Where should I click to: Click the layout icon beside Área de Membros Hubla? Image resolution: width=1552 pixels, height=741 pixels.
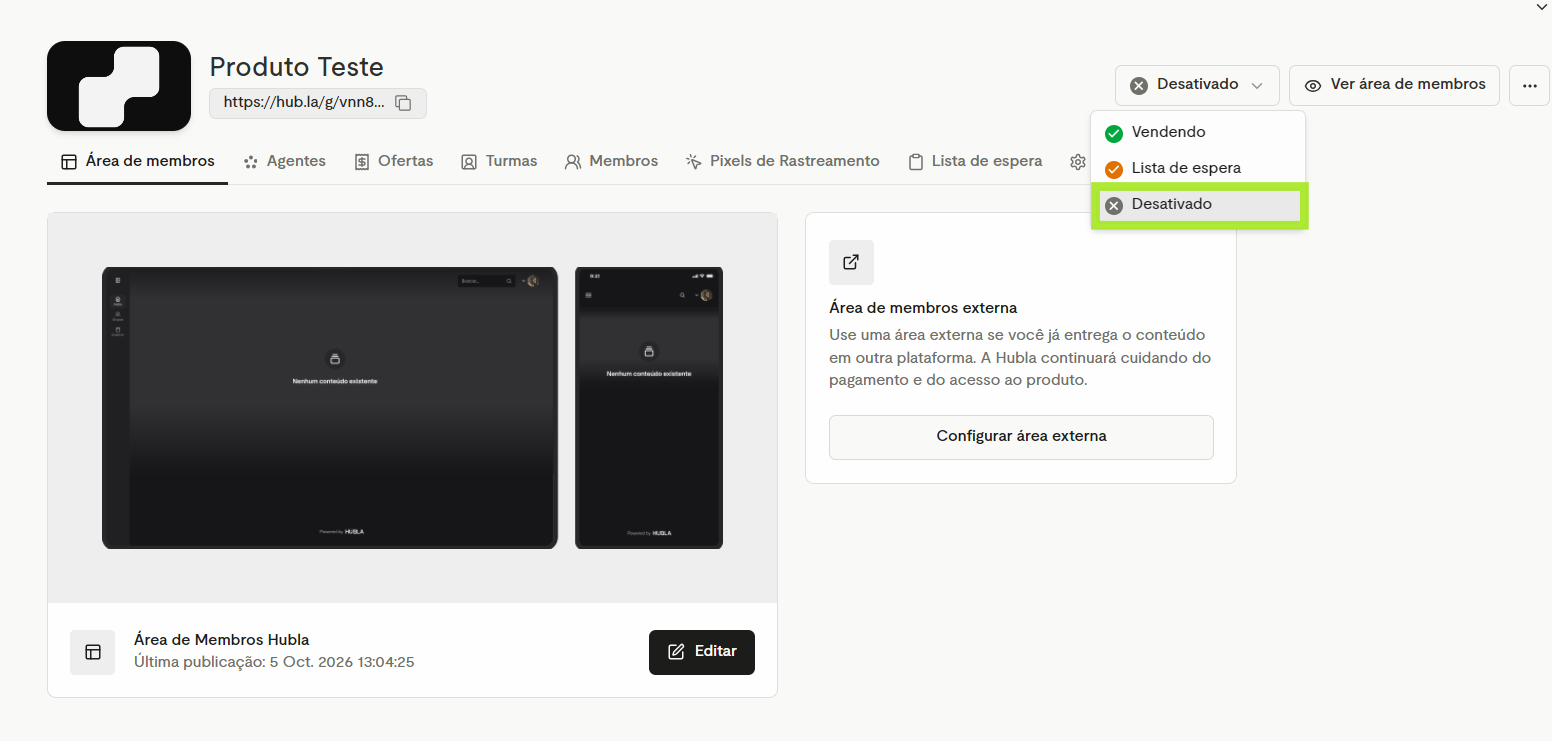coord(93,652)
